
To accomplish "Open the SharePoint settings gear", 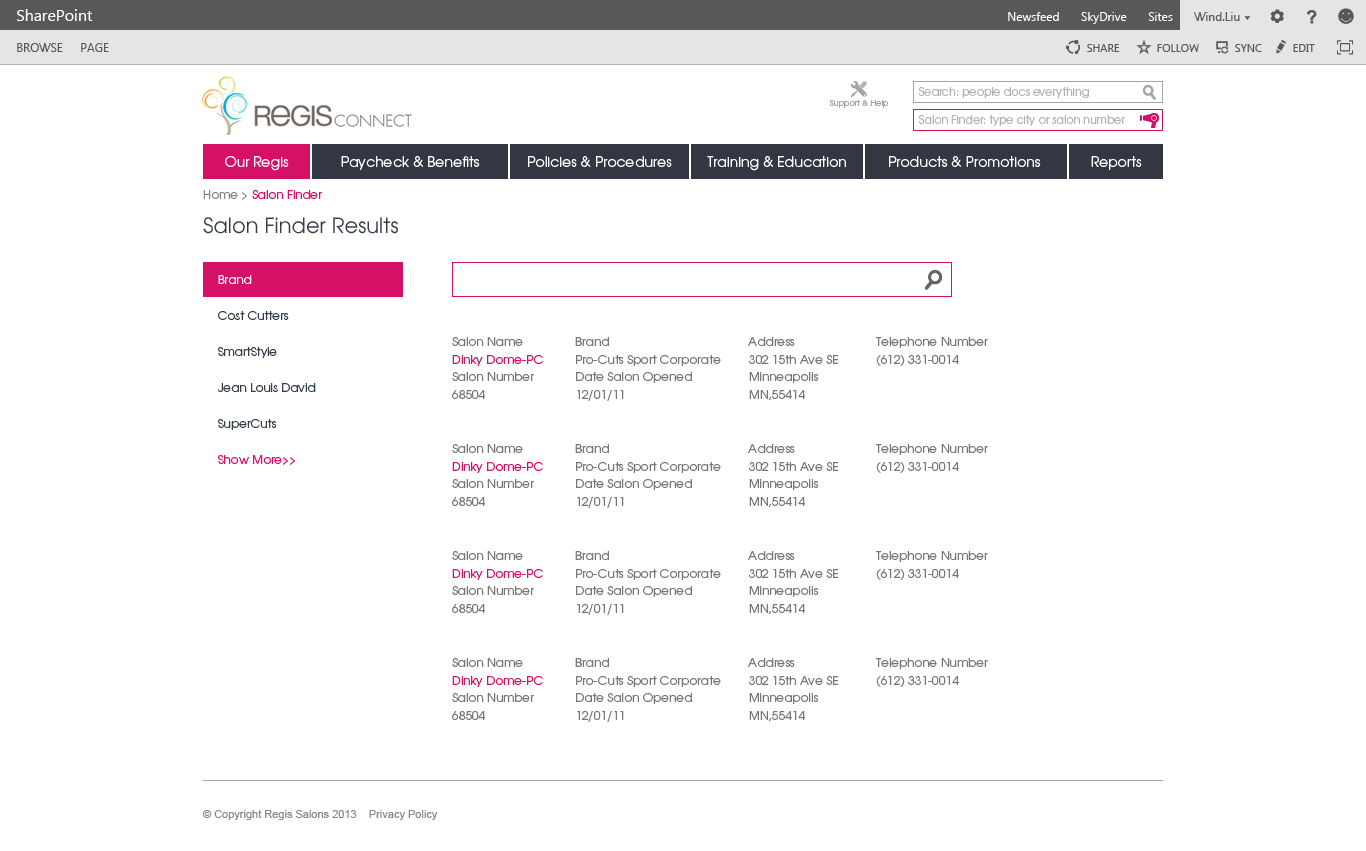I will 1277,16.
